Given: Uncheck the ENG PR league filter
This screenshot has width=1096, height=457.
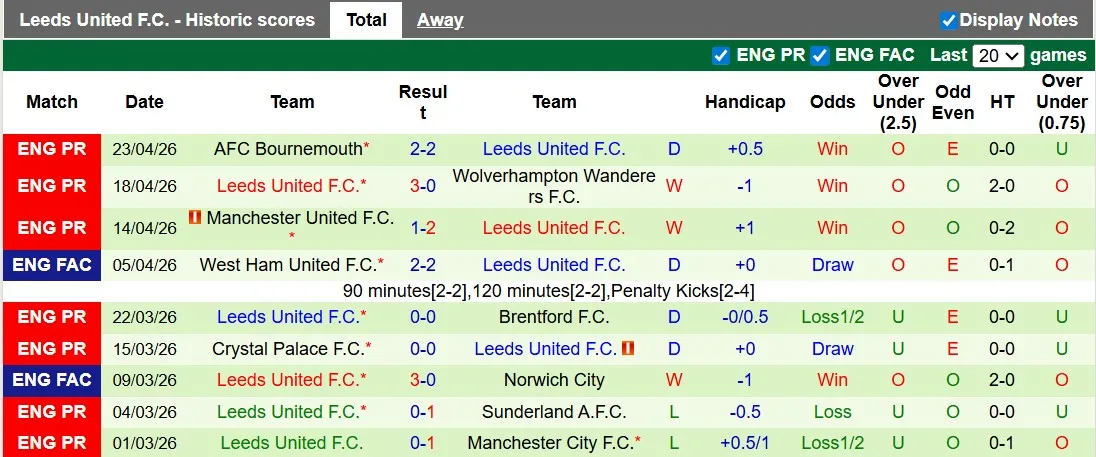Looking at the screenshot, I should point(721,55).
